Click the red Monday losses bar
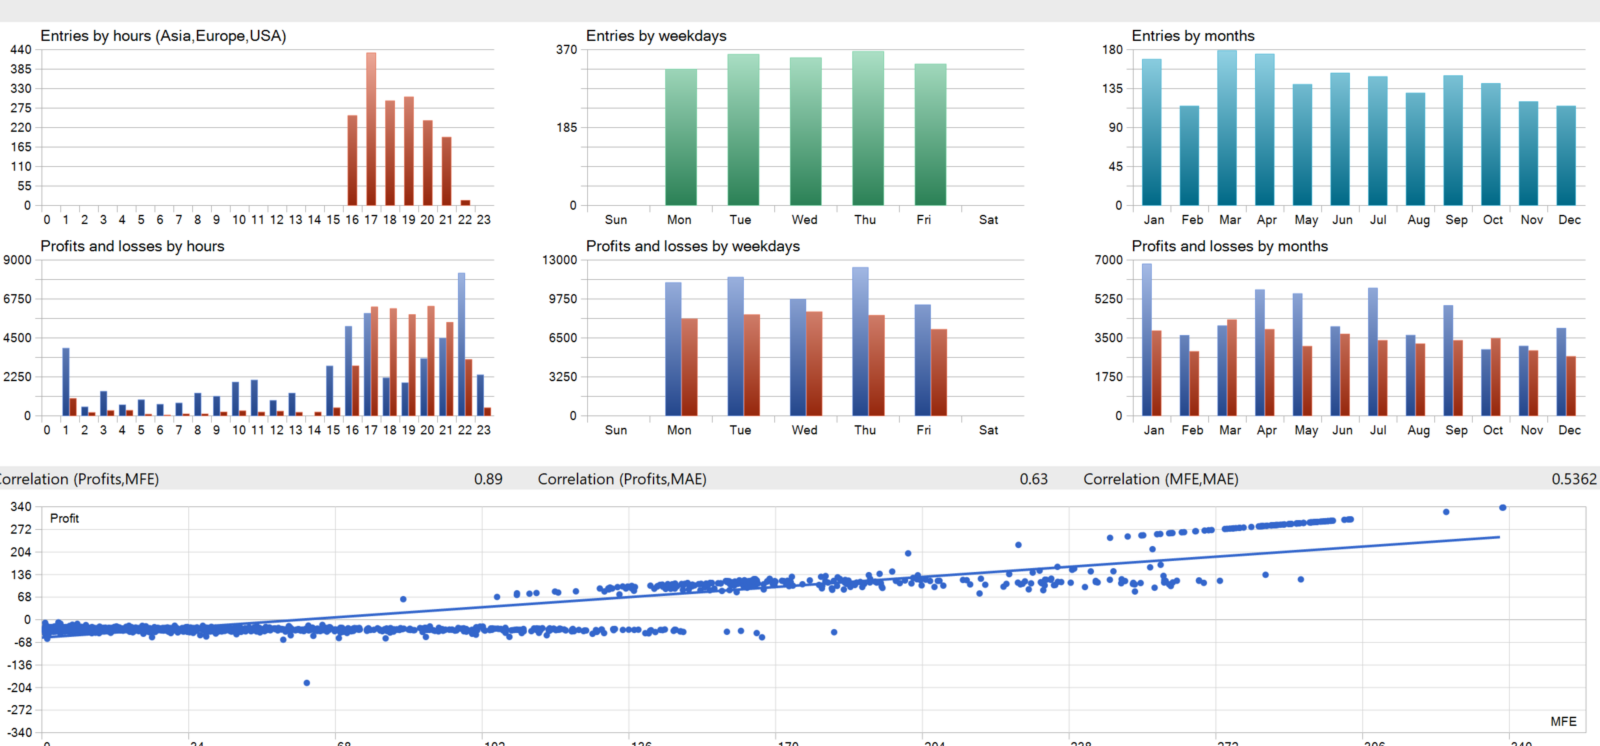1600x746 pixels. coord(690,367)
